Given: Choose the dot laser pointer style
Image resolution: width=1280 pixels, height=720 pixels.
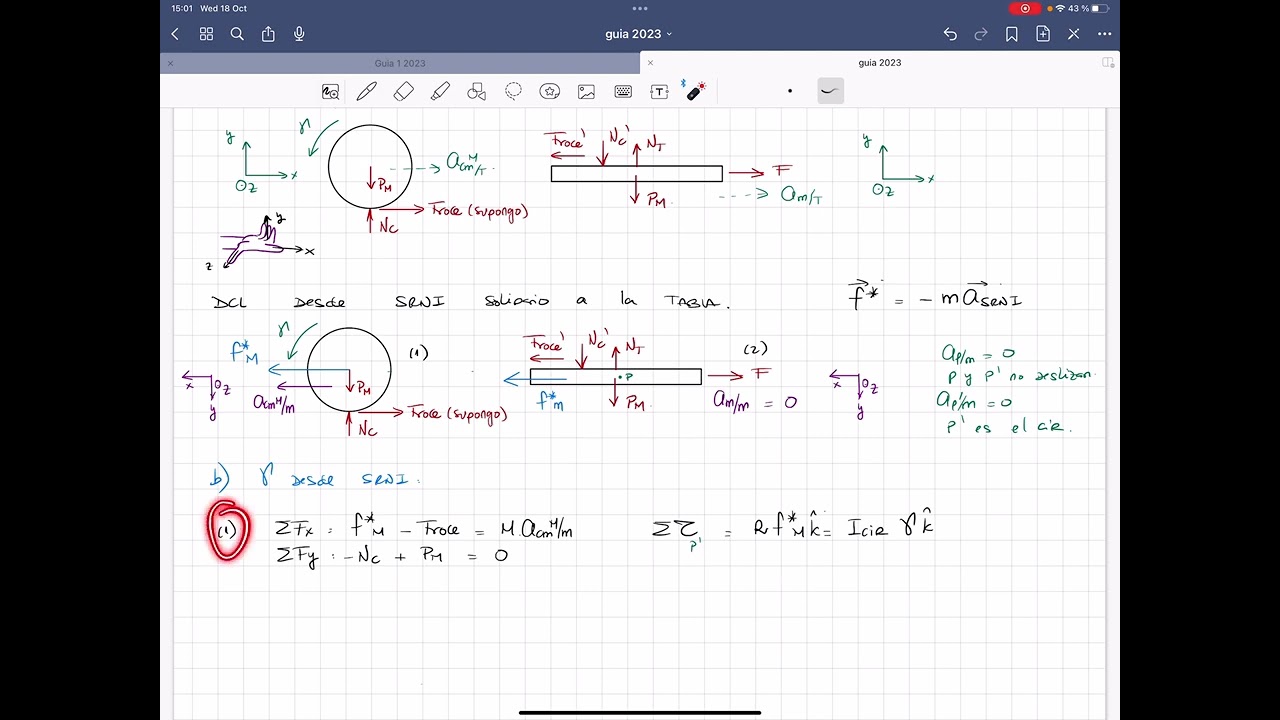Looking at the screenshot, I should point(790,91).
